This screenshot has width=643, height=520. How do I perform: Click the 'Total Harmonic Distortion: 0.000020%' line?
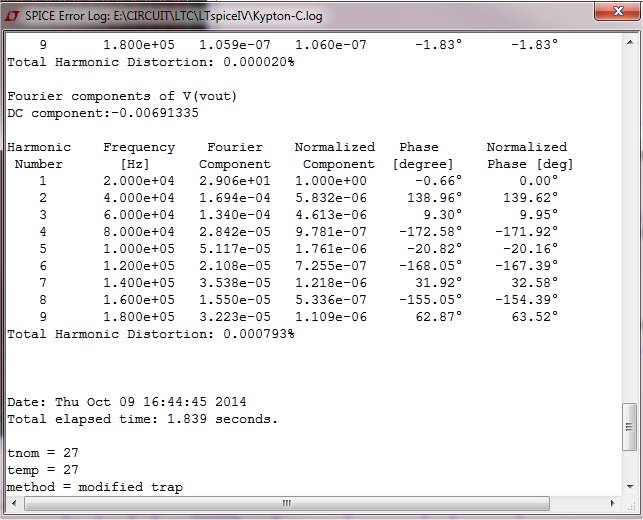[x=150, y=62]
